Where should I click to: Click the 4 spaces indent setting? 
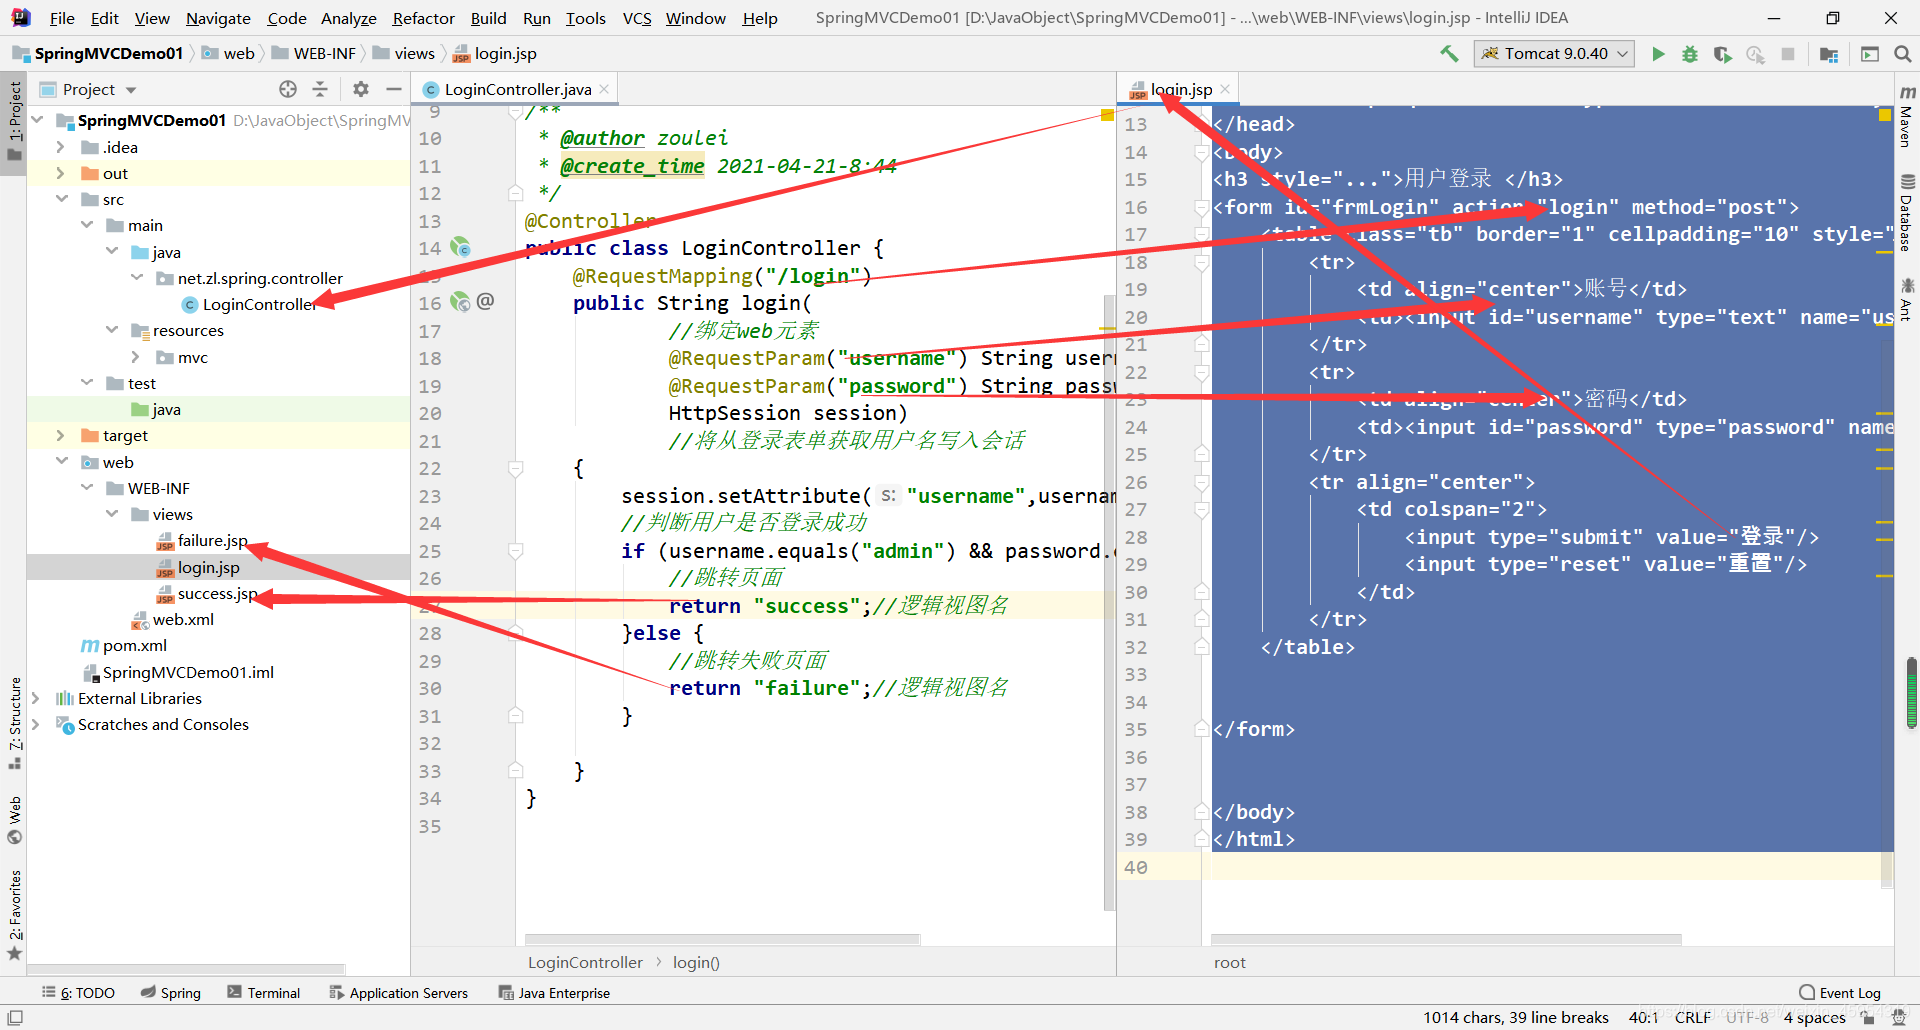(x=1814, y=1017)
